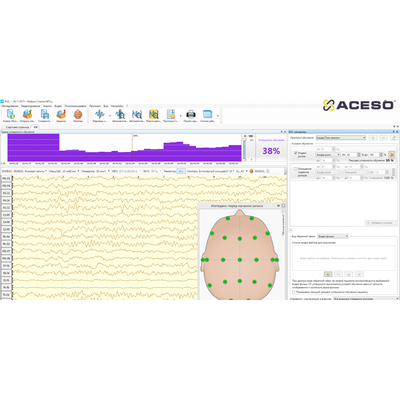Click the protocol document with star icon

[x=171, y=114]
